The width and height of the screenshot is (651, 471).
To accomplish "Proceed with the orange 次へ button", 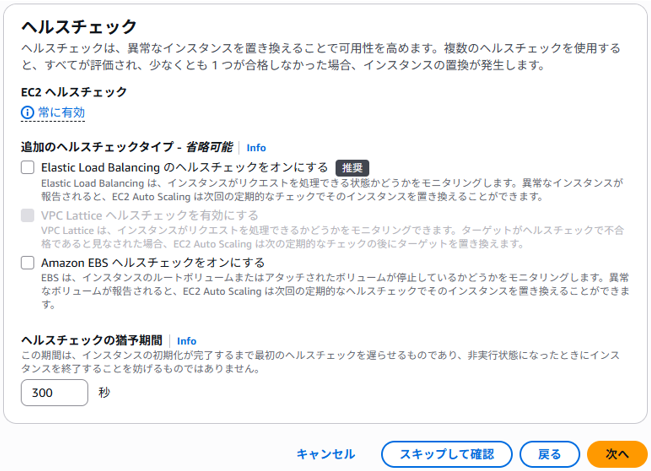I will (617, 454).
